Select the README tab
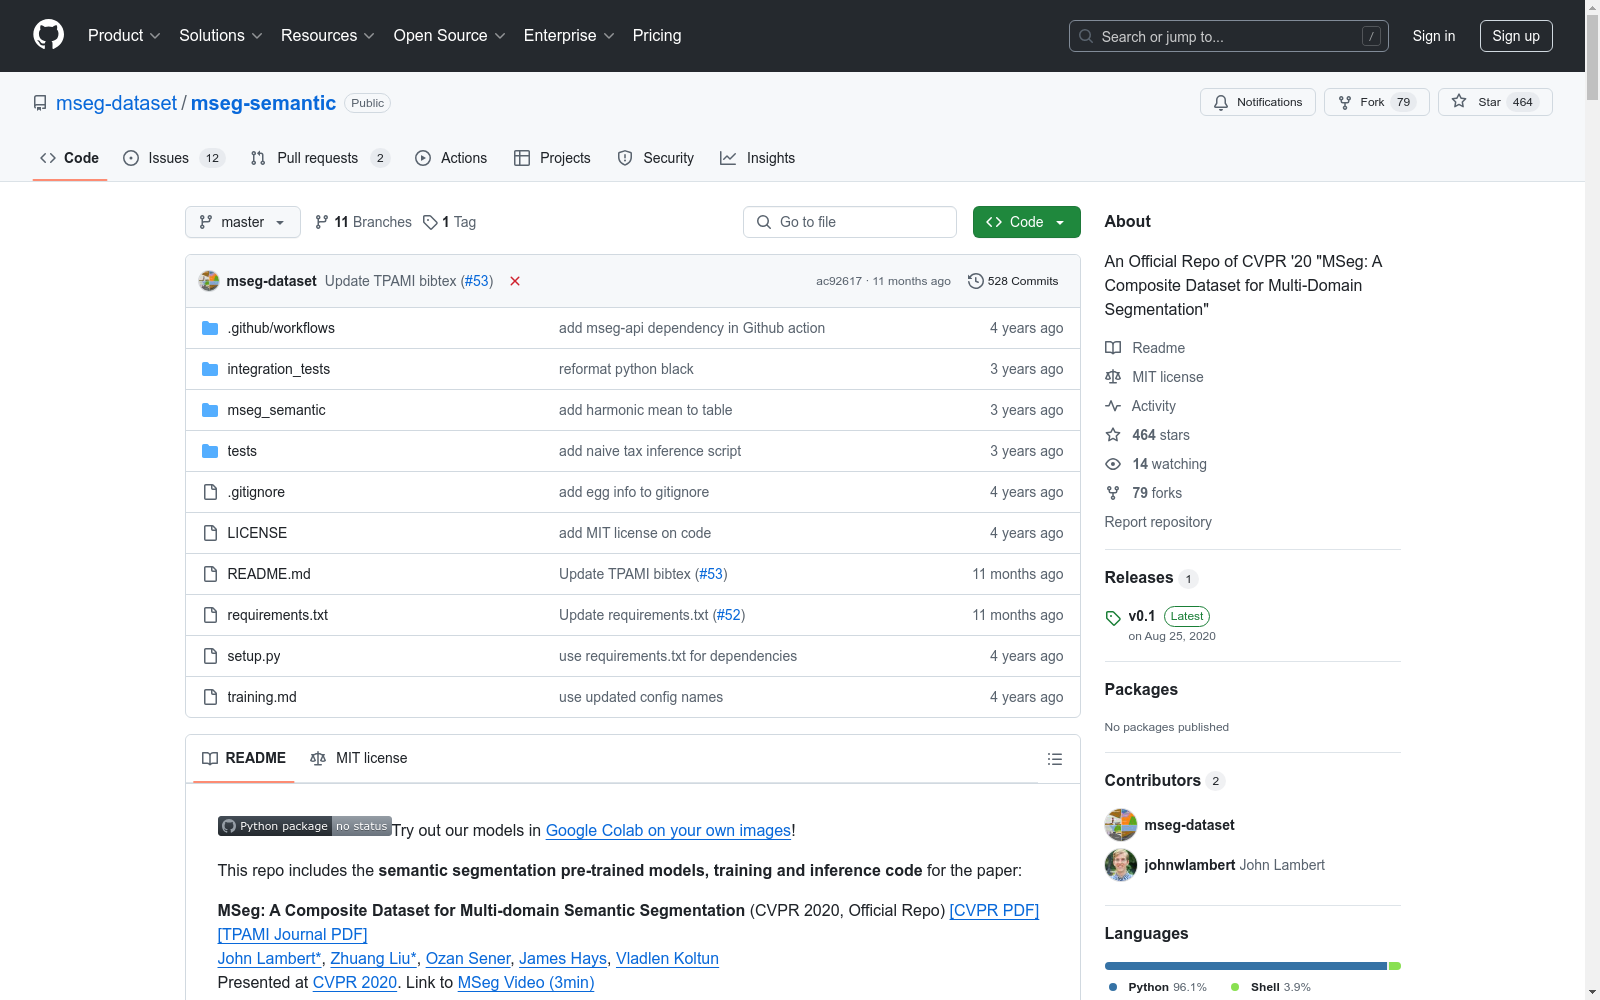Screen dimensions: 1600x1000 244,758
